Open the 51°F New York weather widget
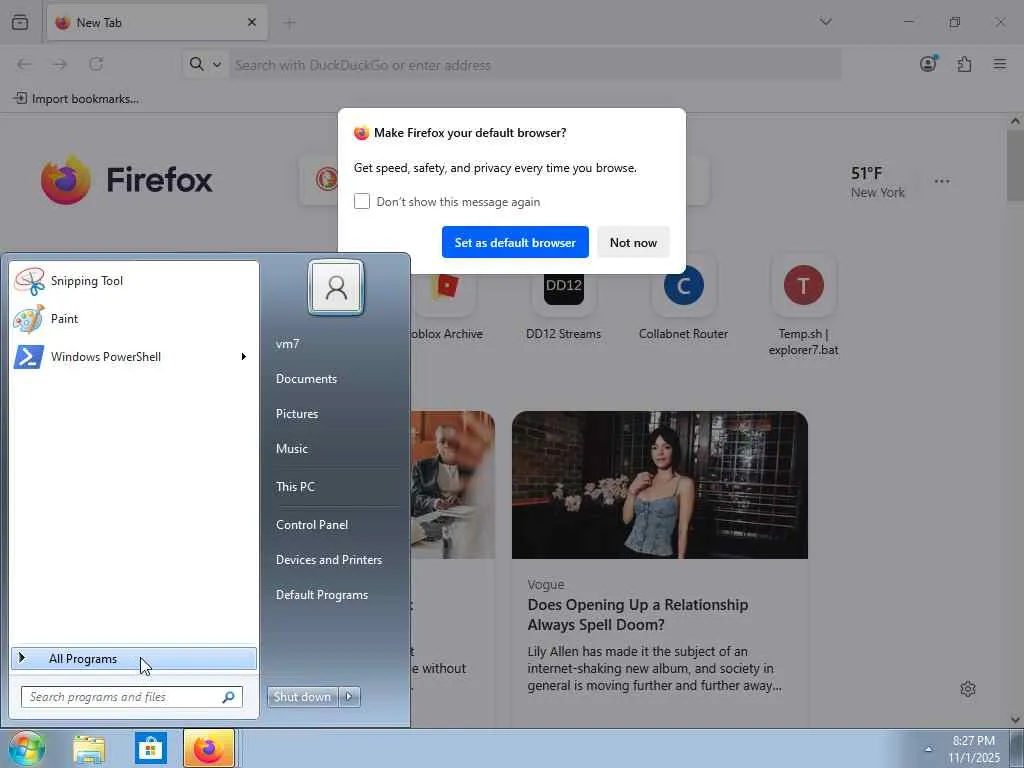The image size is (1024, 768). [878, 182]
